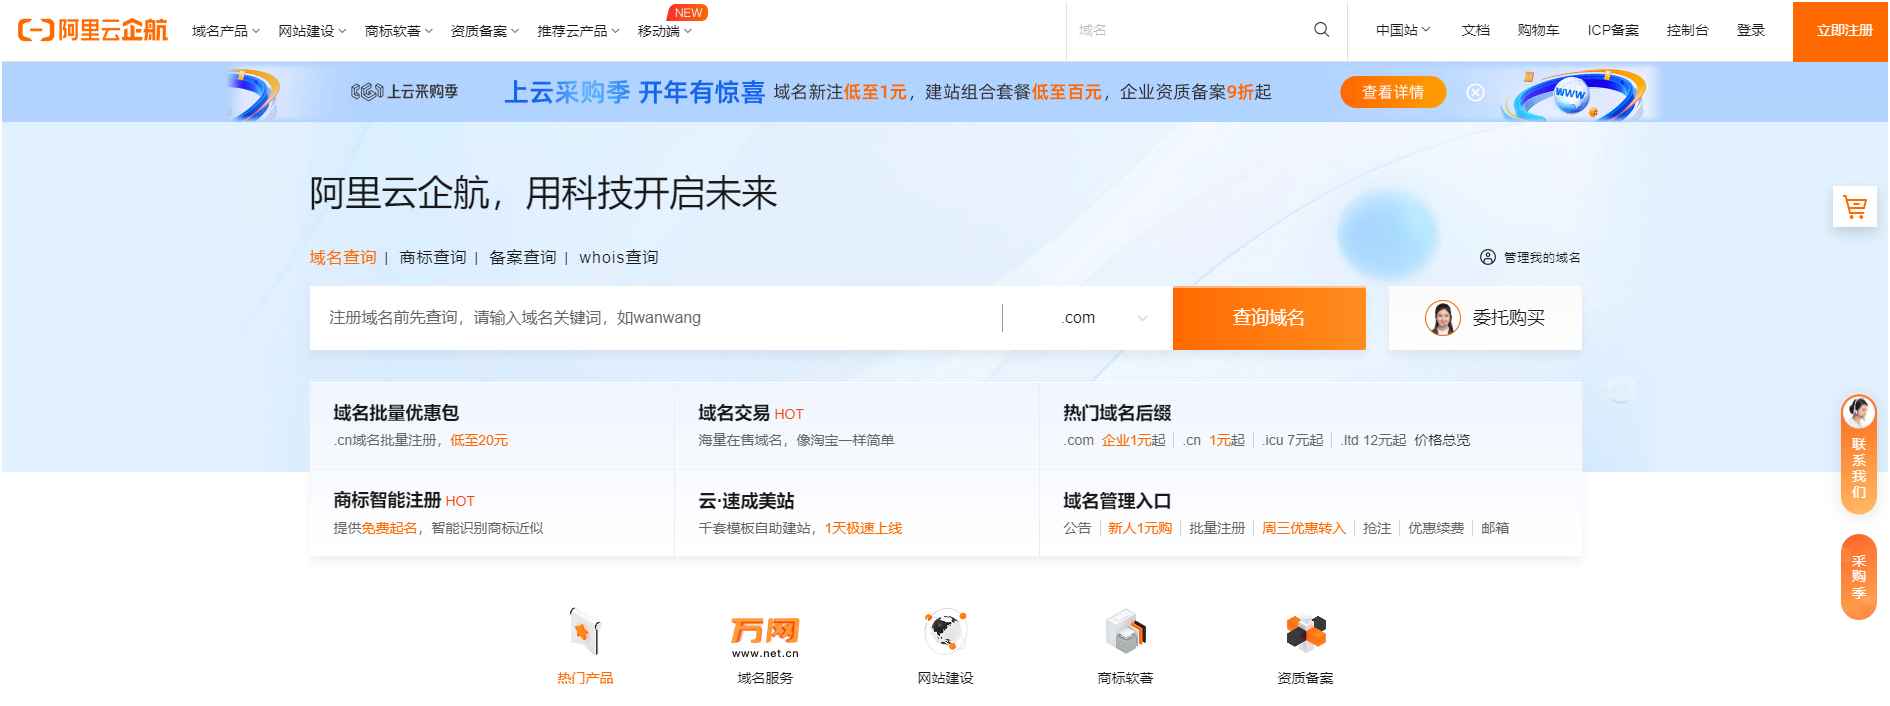Click the 热门域名后缀 heading
The image size is (1890, 706).
coord(1117,413)
